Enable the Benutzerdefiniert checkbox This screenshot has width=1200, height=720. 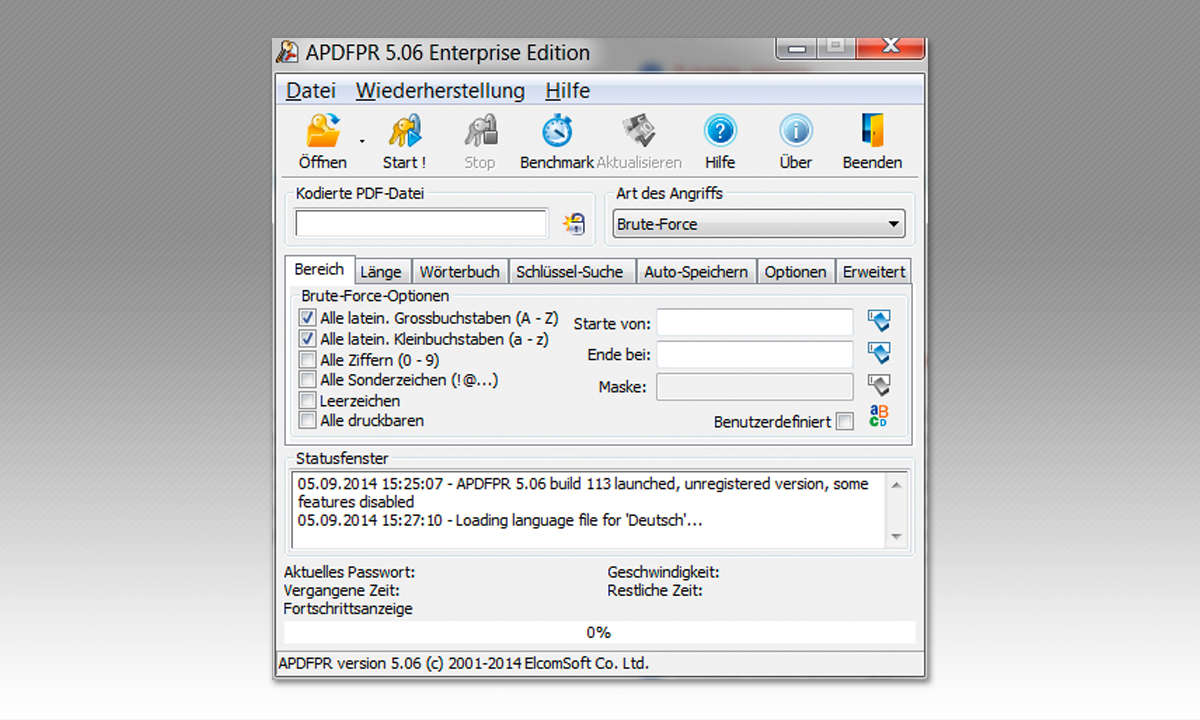pyautogui.click(x=845, y=422)
